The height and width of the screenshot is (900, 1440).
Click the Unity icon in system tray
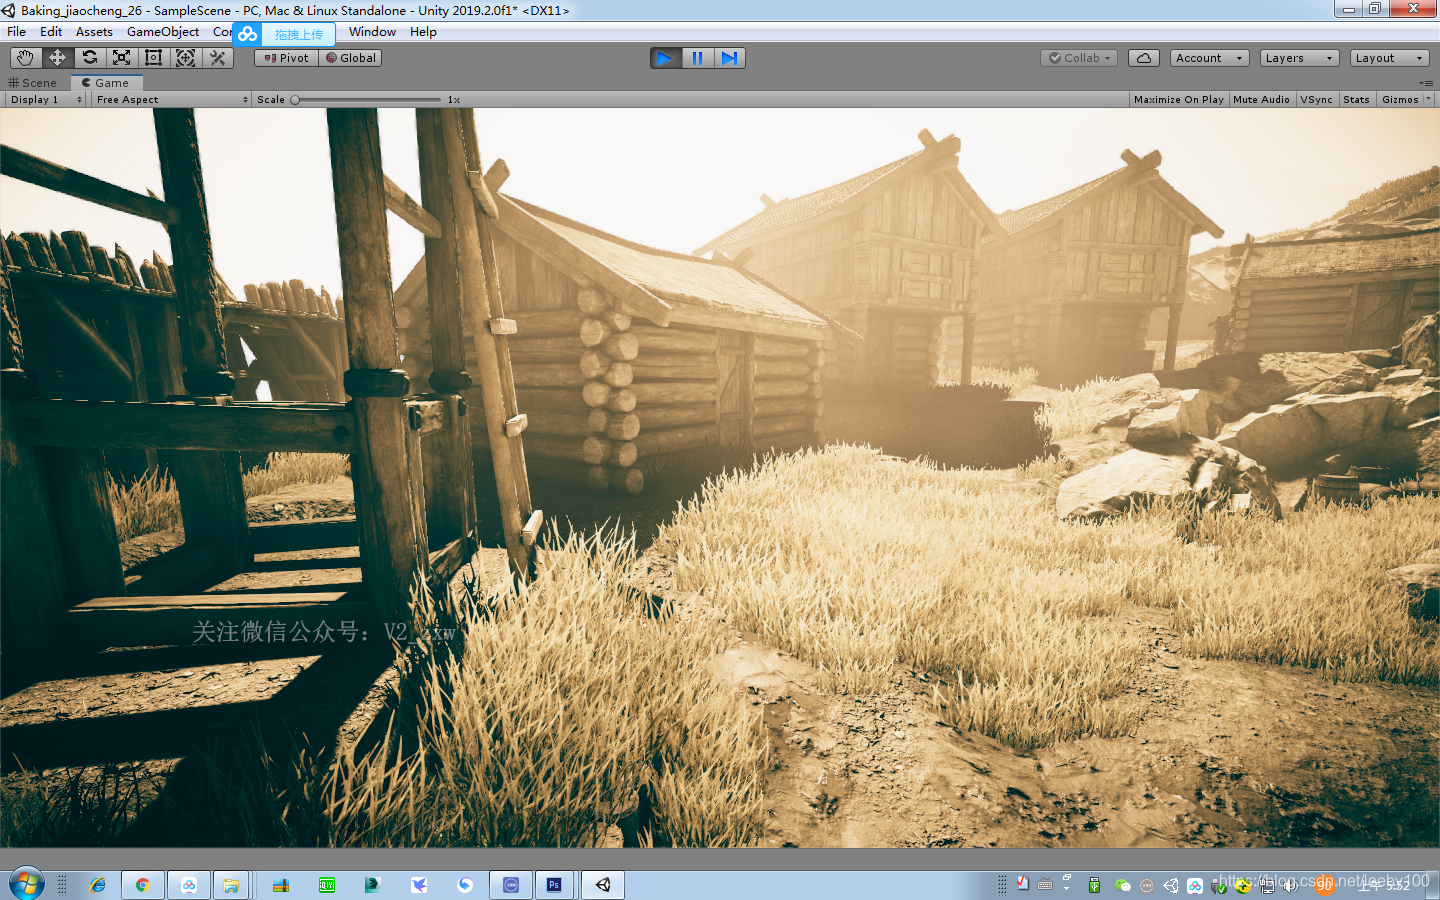tap(1171, 885)
